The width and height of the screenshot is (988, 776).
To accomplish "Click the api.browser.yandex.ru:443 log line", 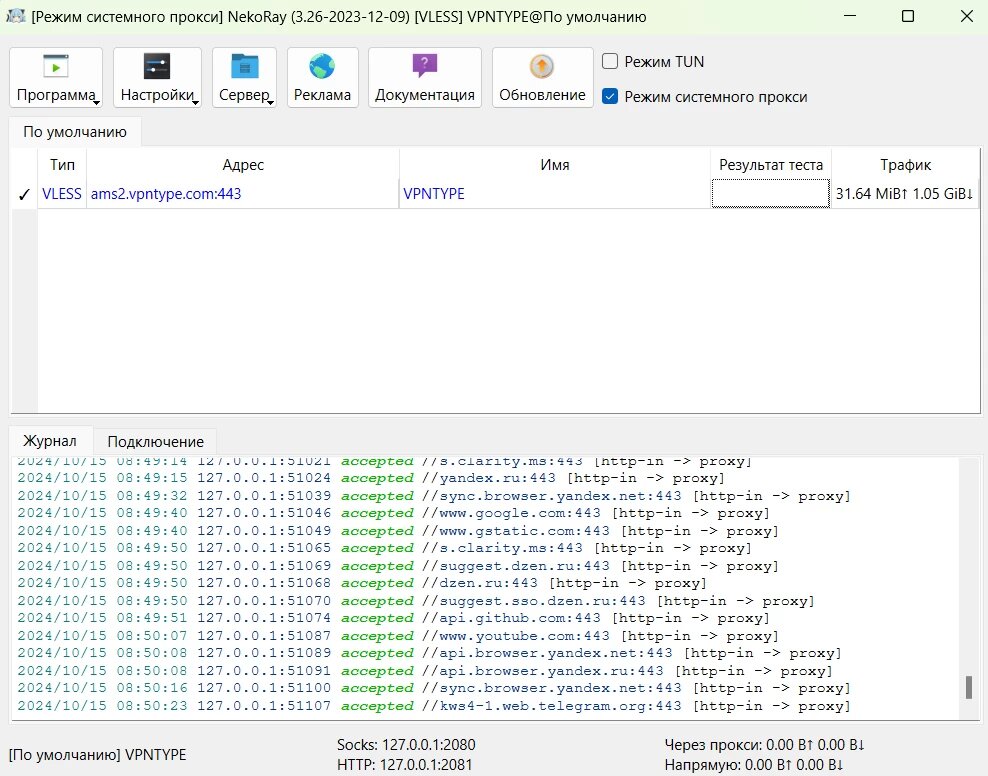I will coord(425,671).
